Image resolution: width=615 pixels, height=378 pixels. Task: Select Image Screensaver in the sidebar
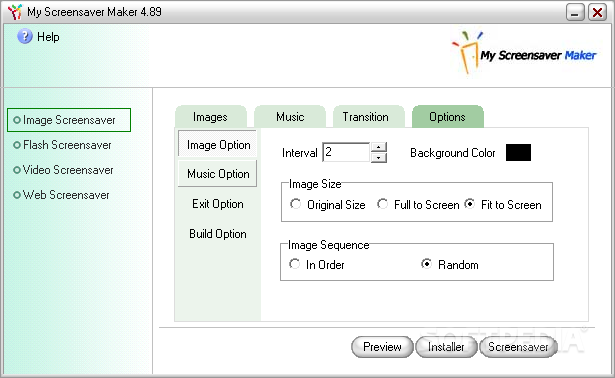click(69, 120)
